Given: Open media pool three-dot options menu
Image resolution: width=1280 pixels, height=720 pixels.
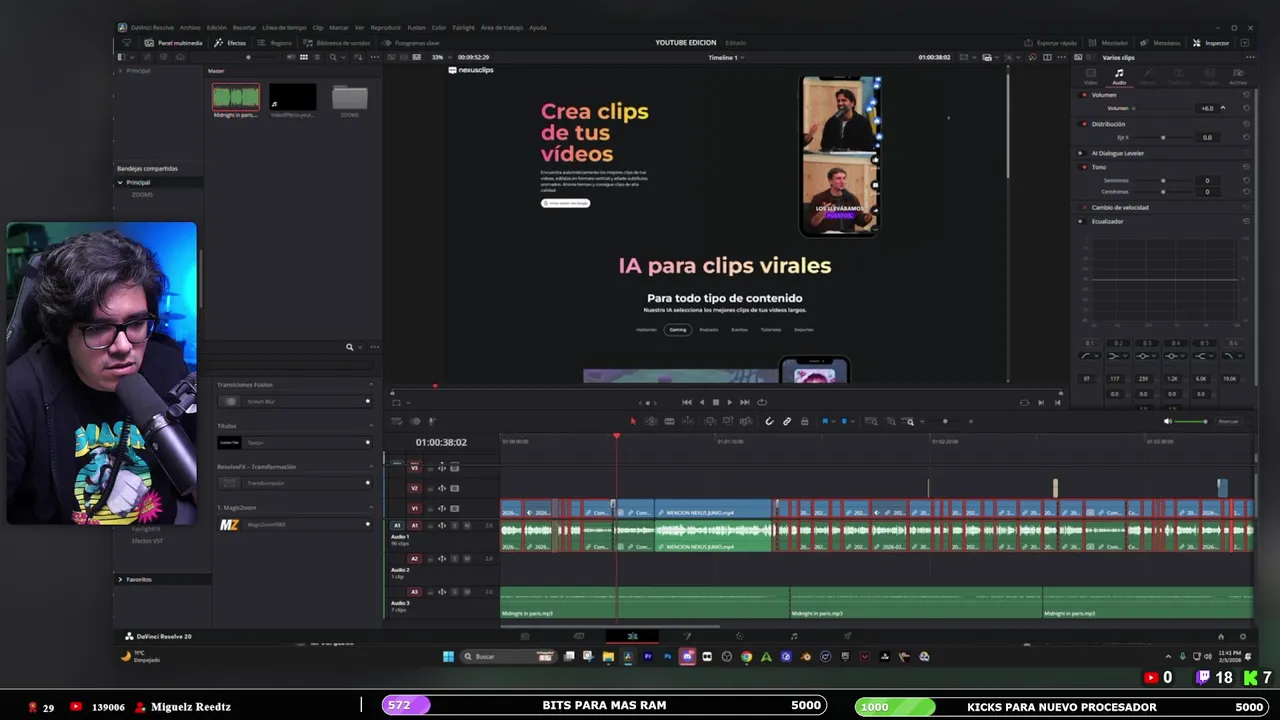Looking at the screenshot, I should click(373, 57).
